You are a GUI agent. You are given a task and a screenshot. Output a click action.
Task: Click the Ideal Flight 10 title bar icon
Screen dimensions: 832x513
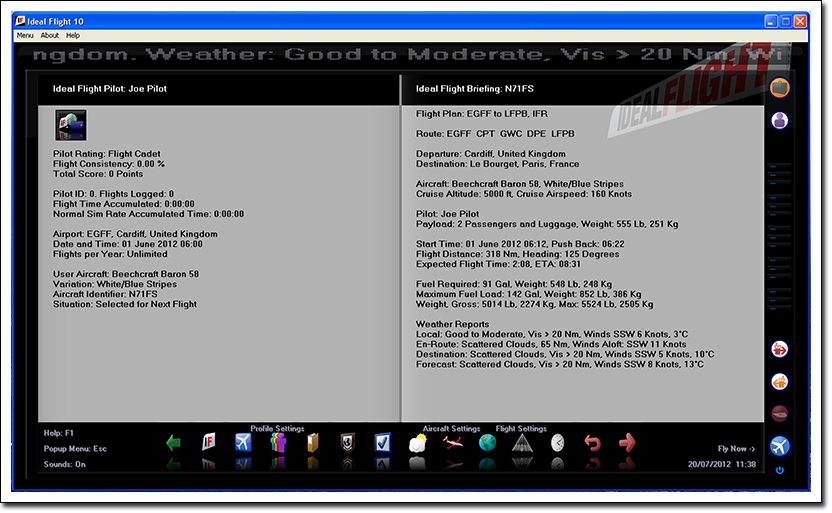click(x=20, y=21)
